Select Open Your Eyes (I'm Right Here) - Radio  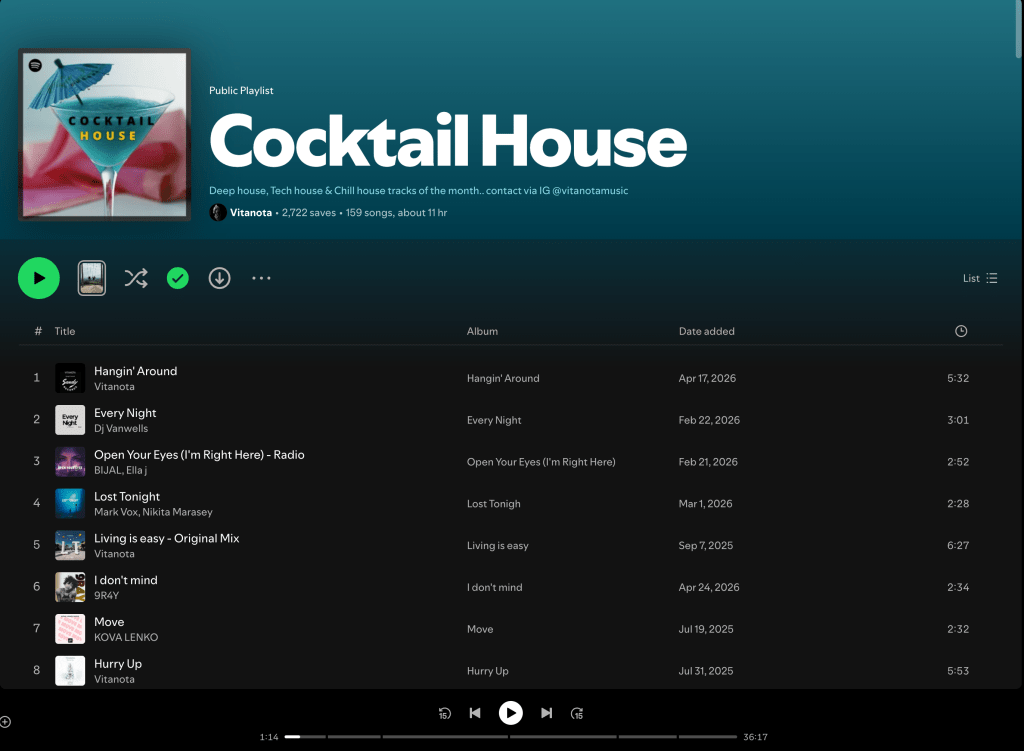click(x=199, y=455)
